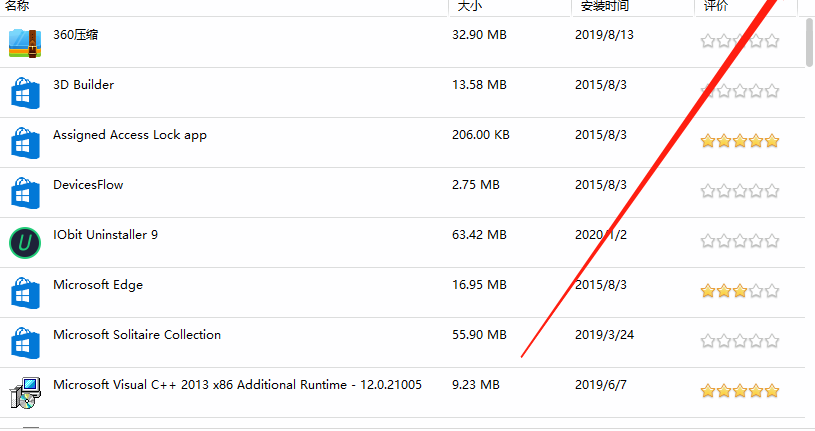Click the 16.95 MB size value
Viewport: 815px width, 431px height.
(x=479, y=284)
